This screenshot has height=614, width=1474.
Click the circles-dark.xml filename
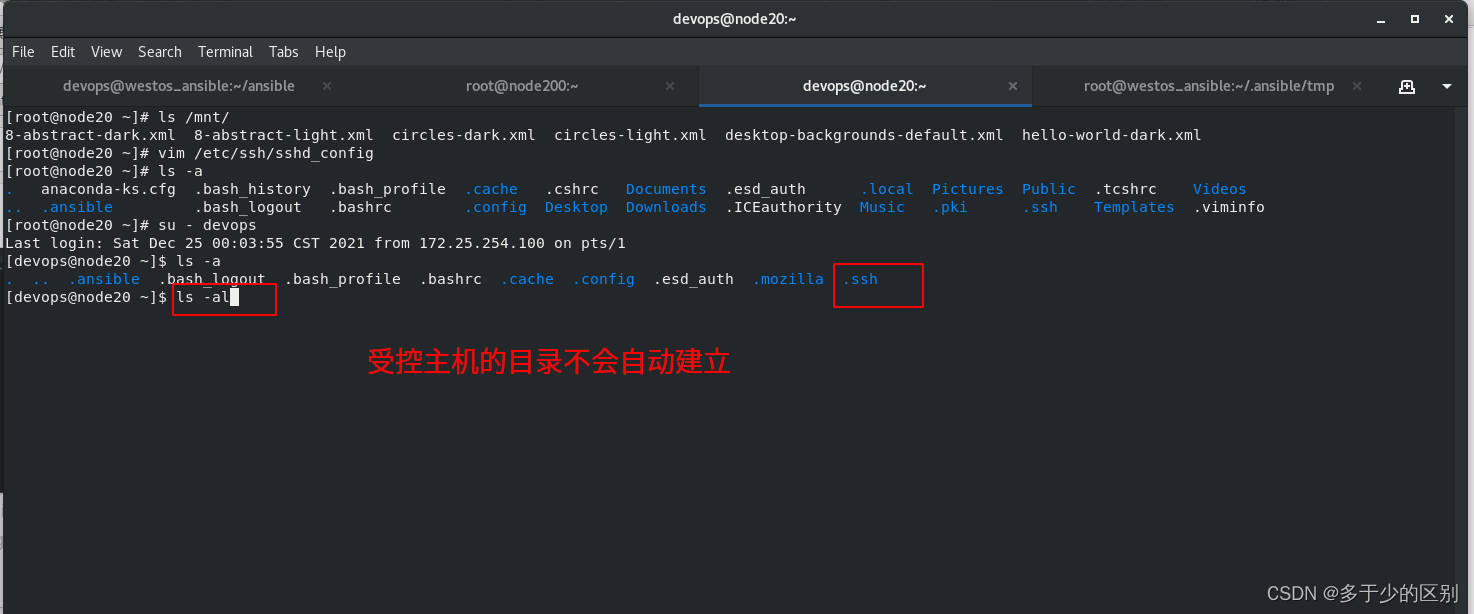click(464, 135)
